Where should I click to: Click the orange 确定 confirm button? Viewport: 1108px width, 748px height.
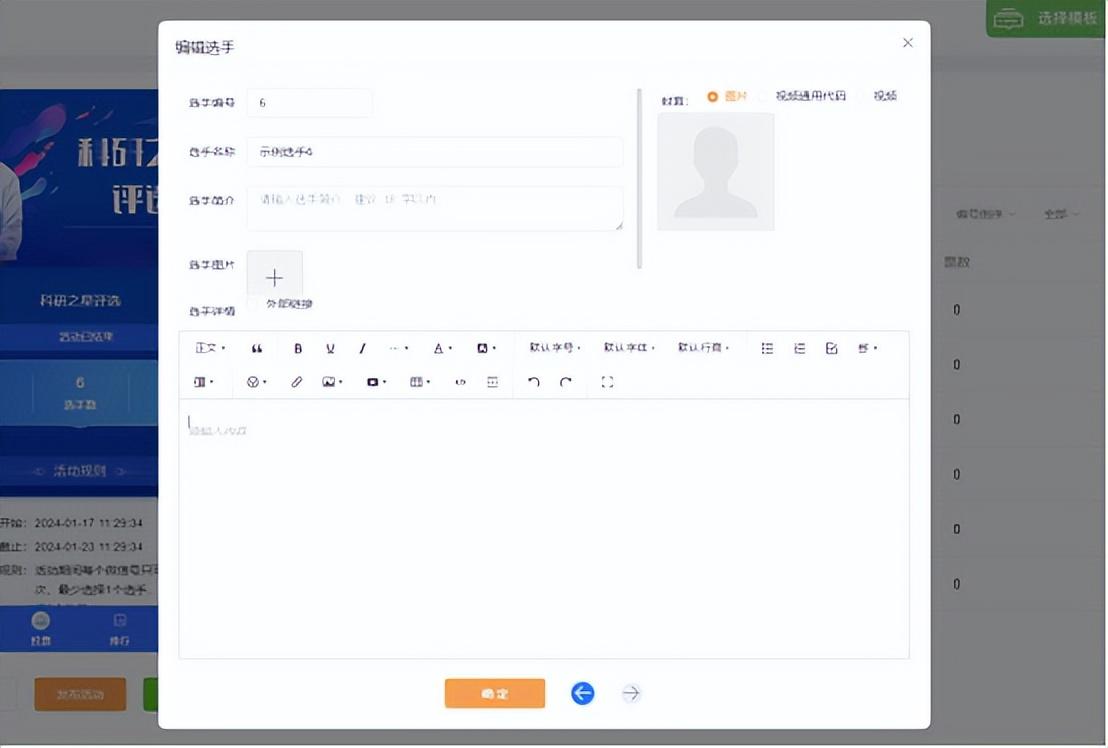pyautogui.click(x=495, y=693)
